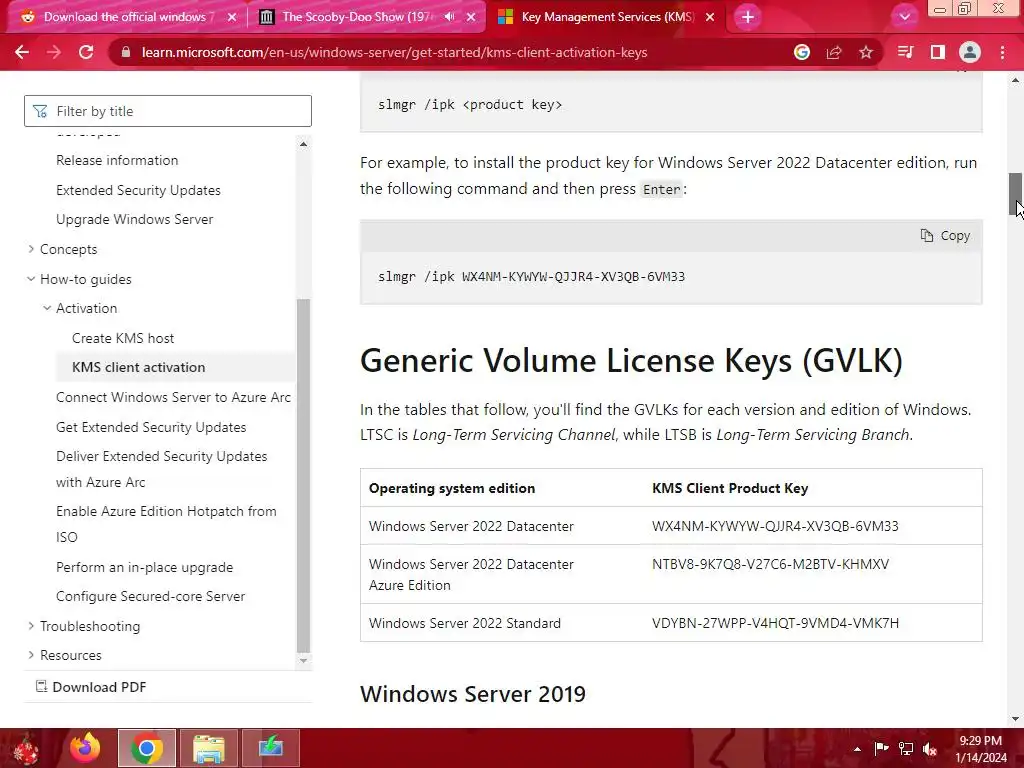
Task: Open Configure Secured-core Server
Action: pos(150,596)
